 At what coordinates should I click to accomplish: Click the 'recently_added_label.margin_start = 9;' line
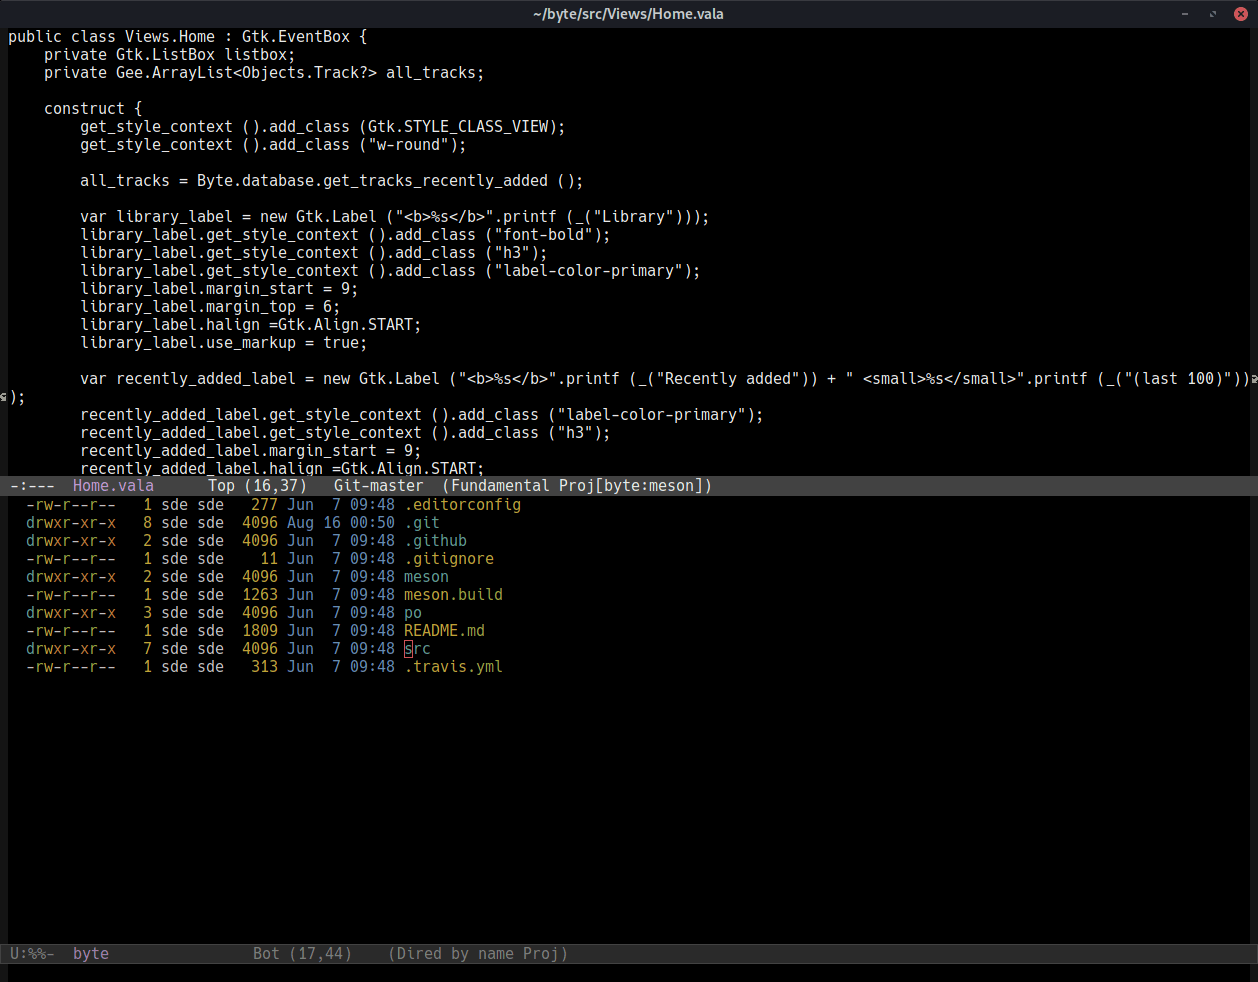251,451
